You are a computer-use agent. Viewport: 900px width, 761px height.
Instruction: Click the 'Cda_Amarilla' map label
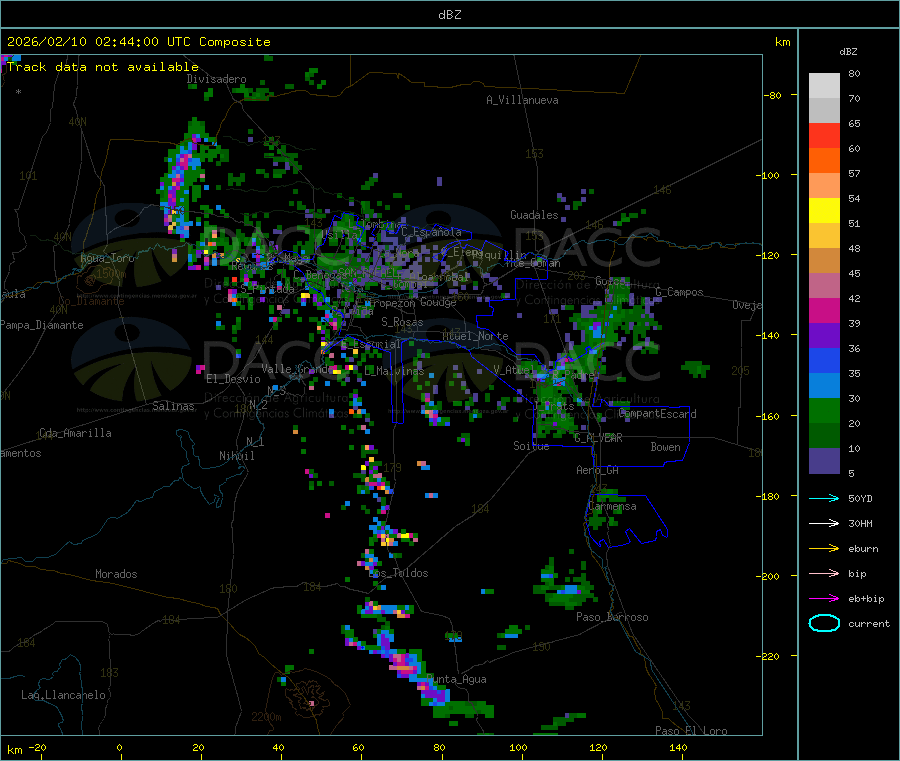click(75, 433)
